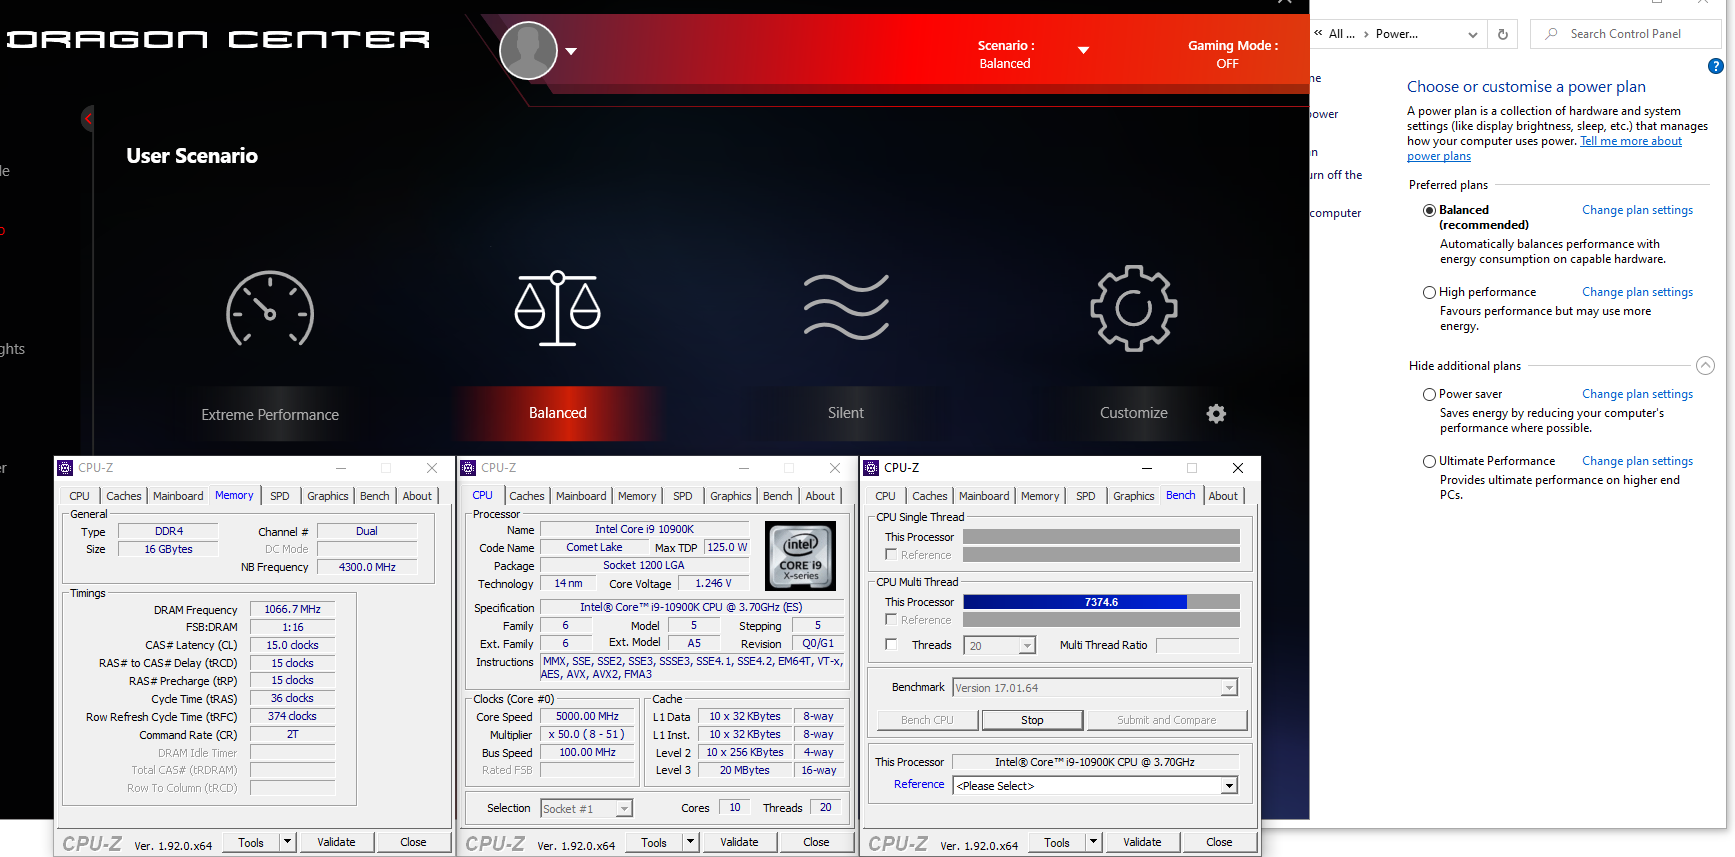
Task: Select the High performance power plan
Action: [1429, 292]
